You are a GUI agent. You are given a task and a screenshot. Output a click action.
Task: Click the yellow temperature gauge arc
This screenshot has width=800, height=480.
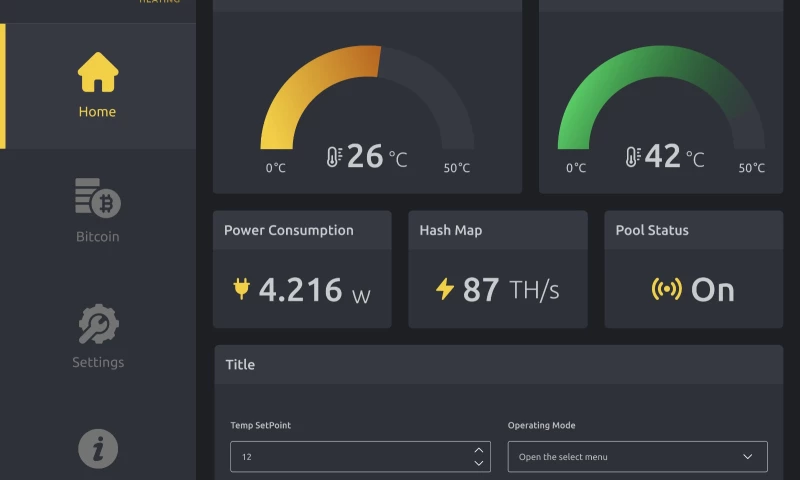(x=300, y=85)
